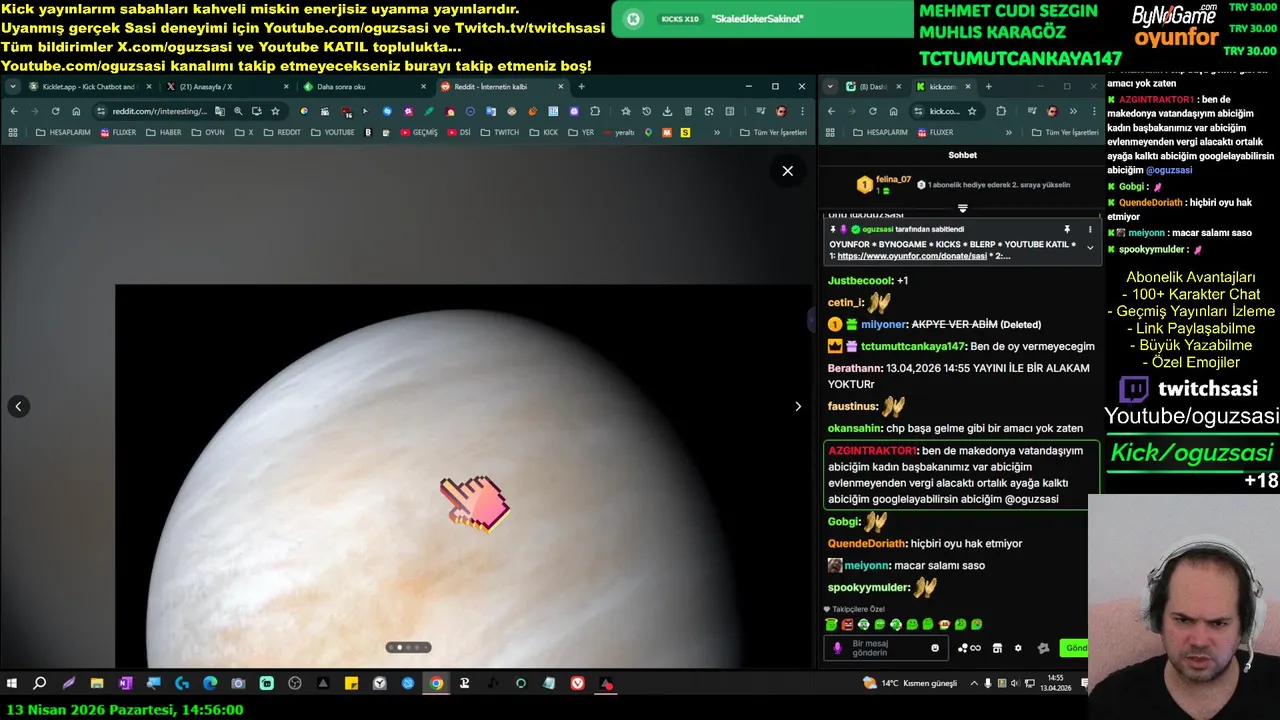Bookmark the Reddit page with star

pos(275,111)
